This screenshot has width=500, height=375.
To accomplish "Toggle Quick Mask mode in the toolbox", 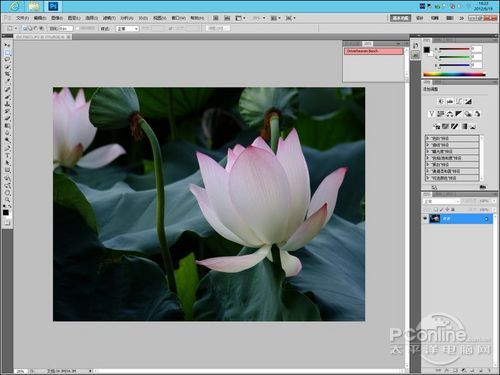I will click(x=7, y=222).
